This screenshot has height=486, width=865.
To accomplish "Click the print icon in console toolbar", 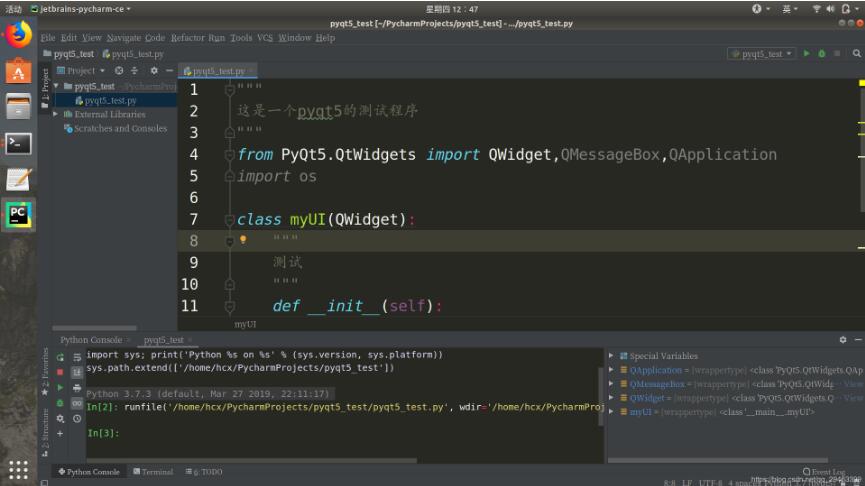I will click(x=77, y=387).
